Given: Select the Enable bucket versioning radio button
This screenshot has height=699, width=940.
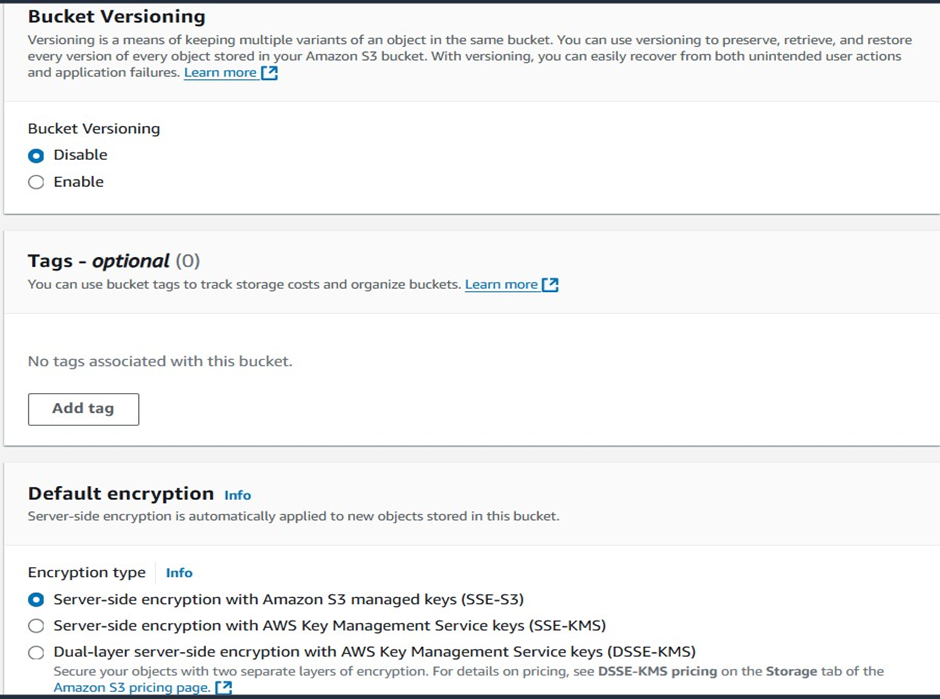Looking at the screenshot, I should [x=36, y=182].
